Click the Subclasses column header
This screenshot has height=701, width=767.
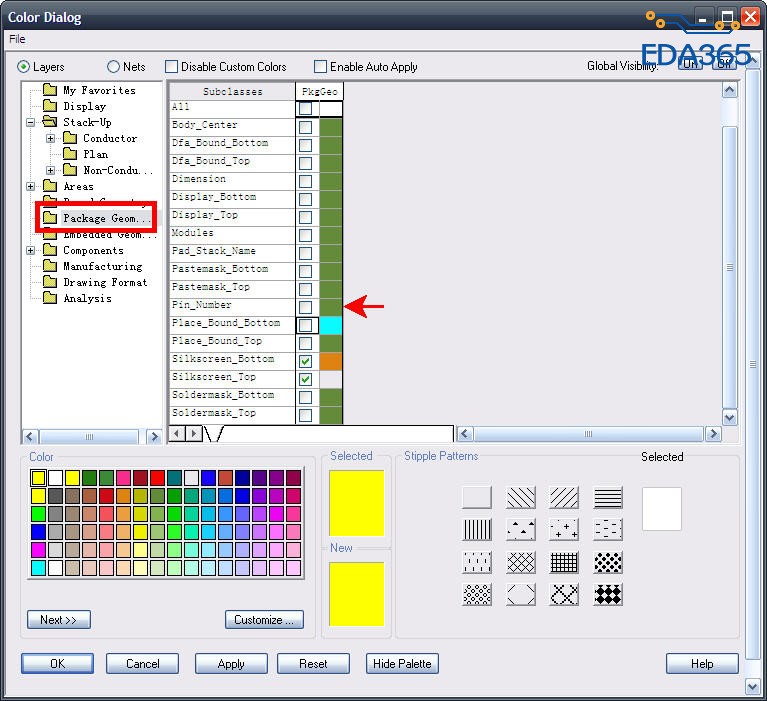[x=232, y=91]
